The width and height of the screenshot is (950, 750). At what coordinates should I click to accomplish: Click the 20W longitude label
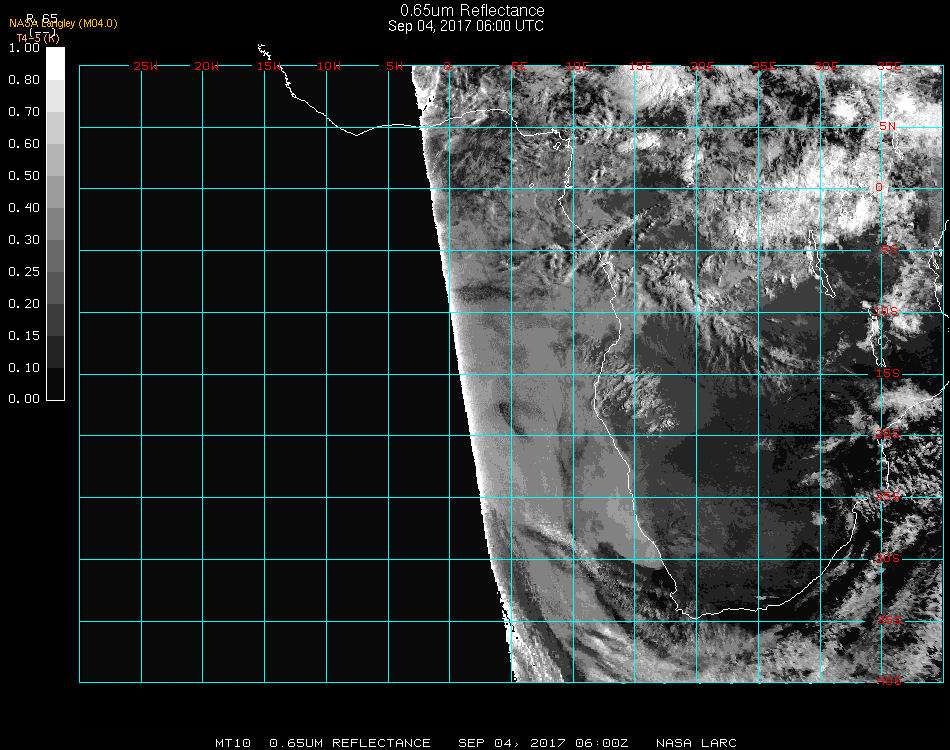pyautogui.click(x=207, y=66)
